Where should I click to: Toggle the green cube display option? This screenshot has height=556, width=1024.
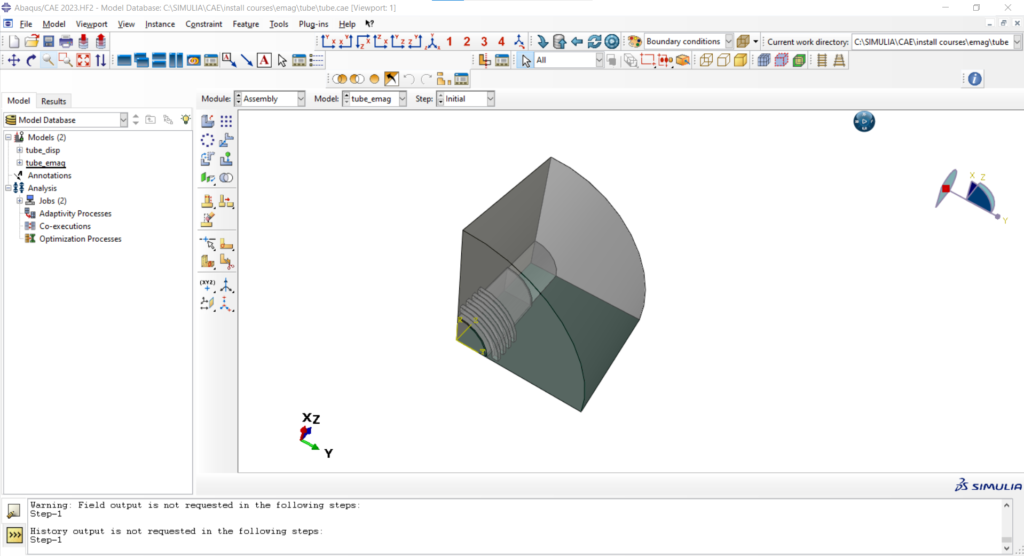coord(799,60)
